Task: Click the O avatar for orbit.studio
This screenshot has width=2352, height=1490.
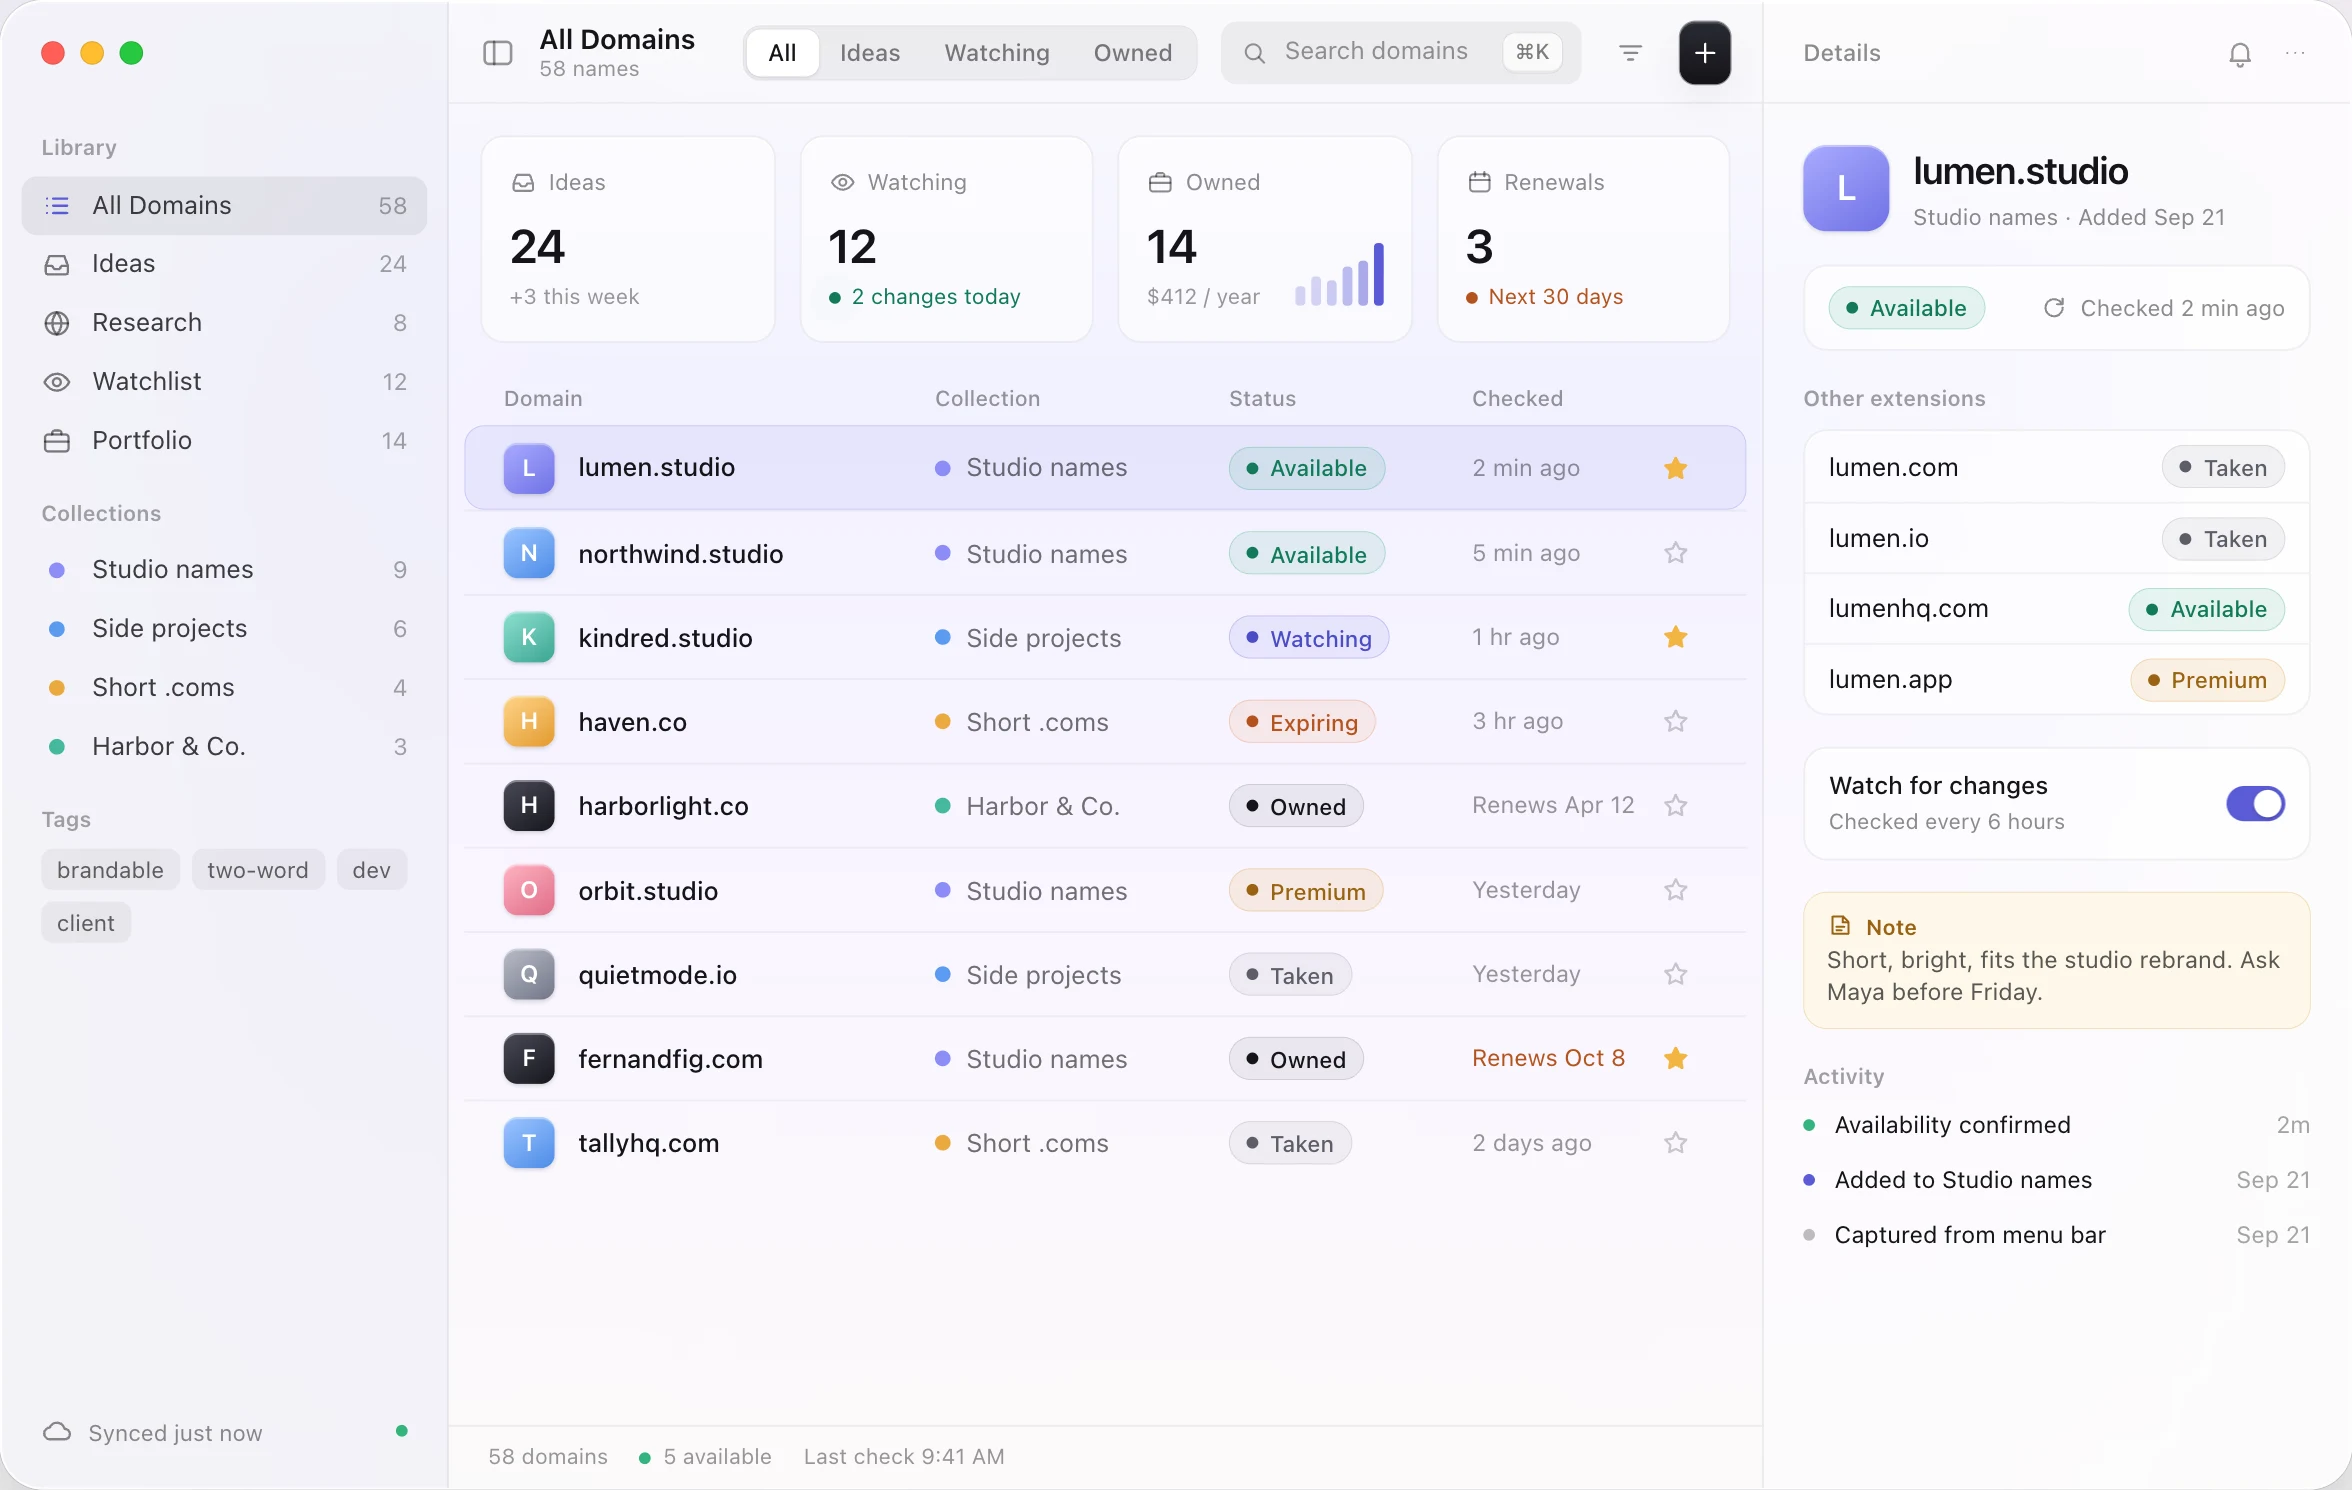Action: click(529, 890)
